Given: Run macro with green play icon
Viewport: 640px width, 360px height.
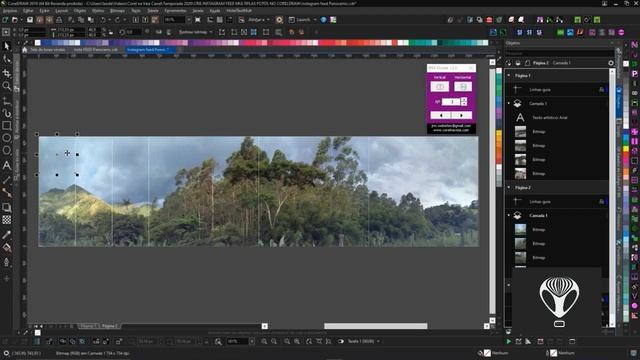Looking at the screenshot, I should coord(509,341).
